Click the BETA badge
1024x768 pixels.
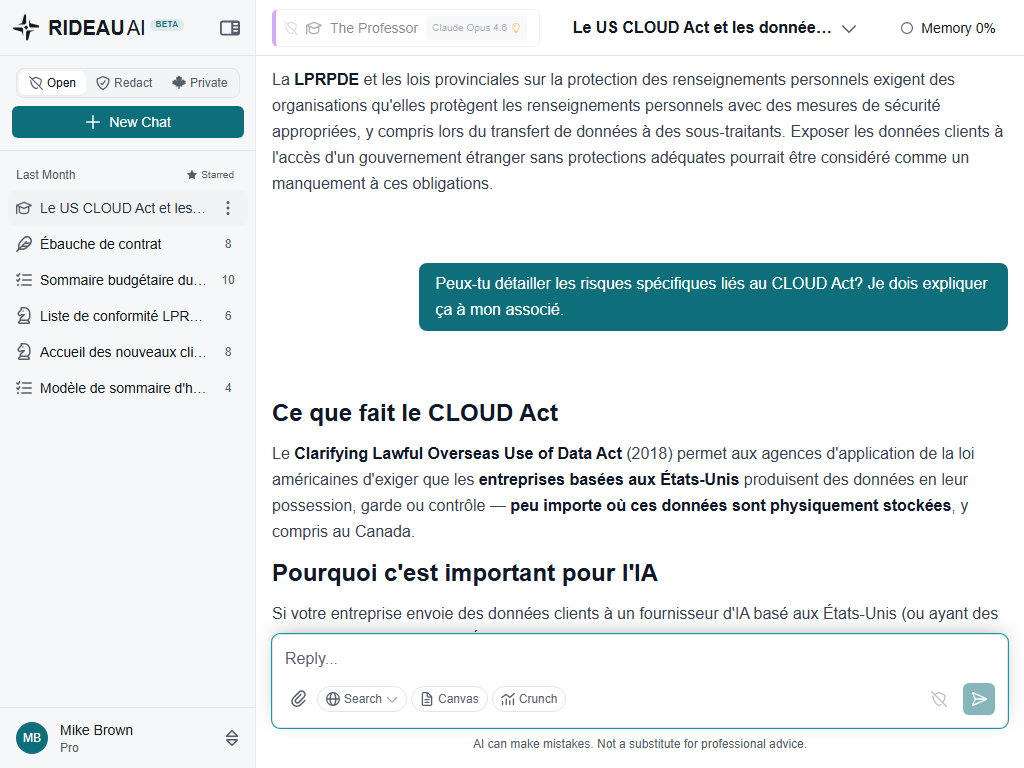(x=167, y=24)
